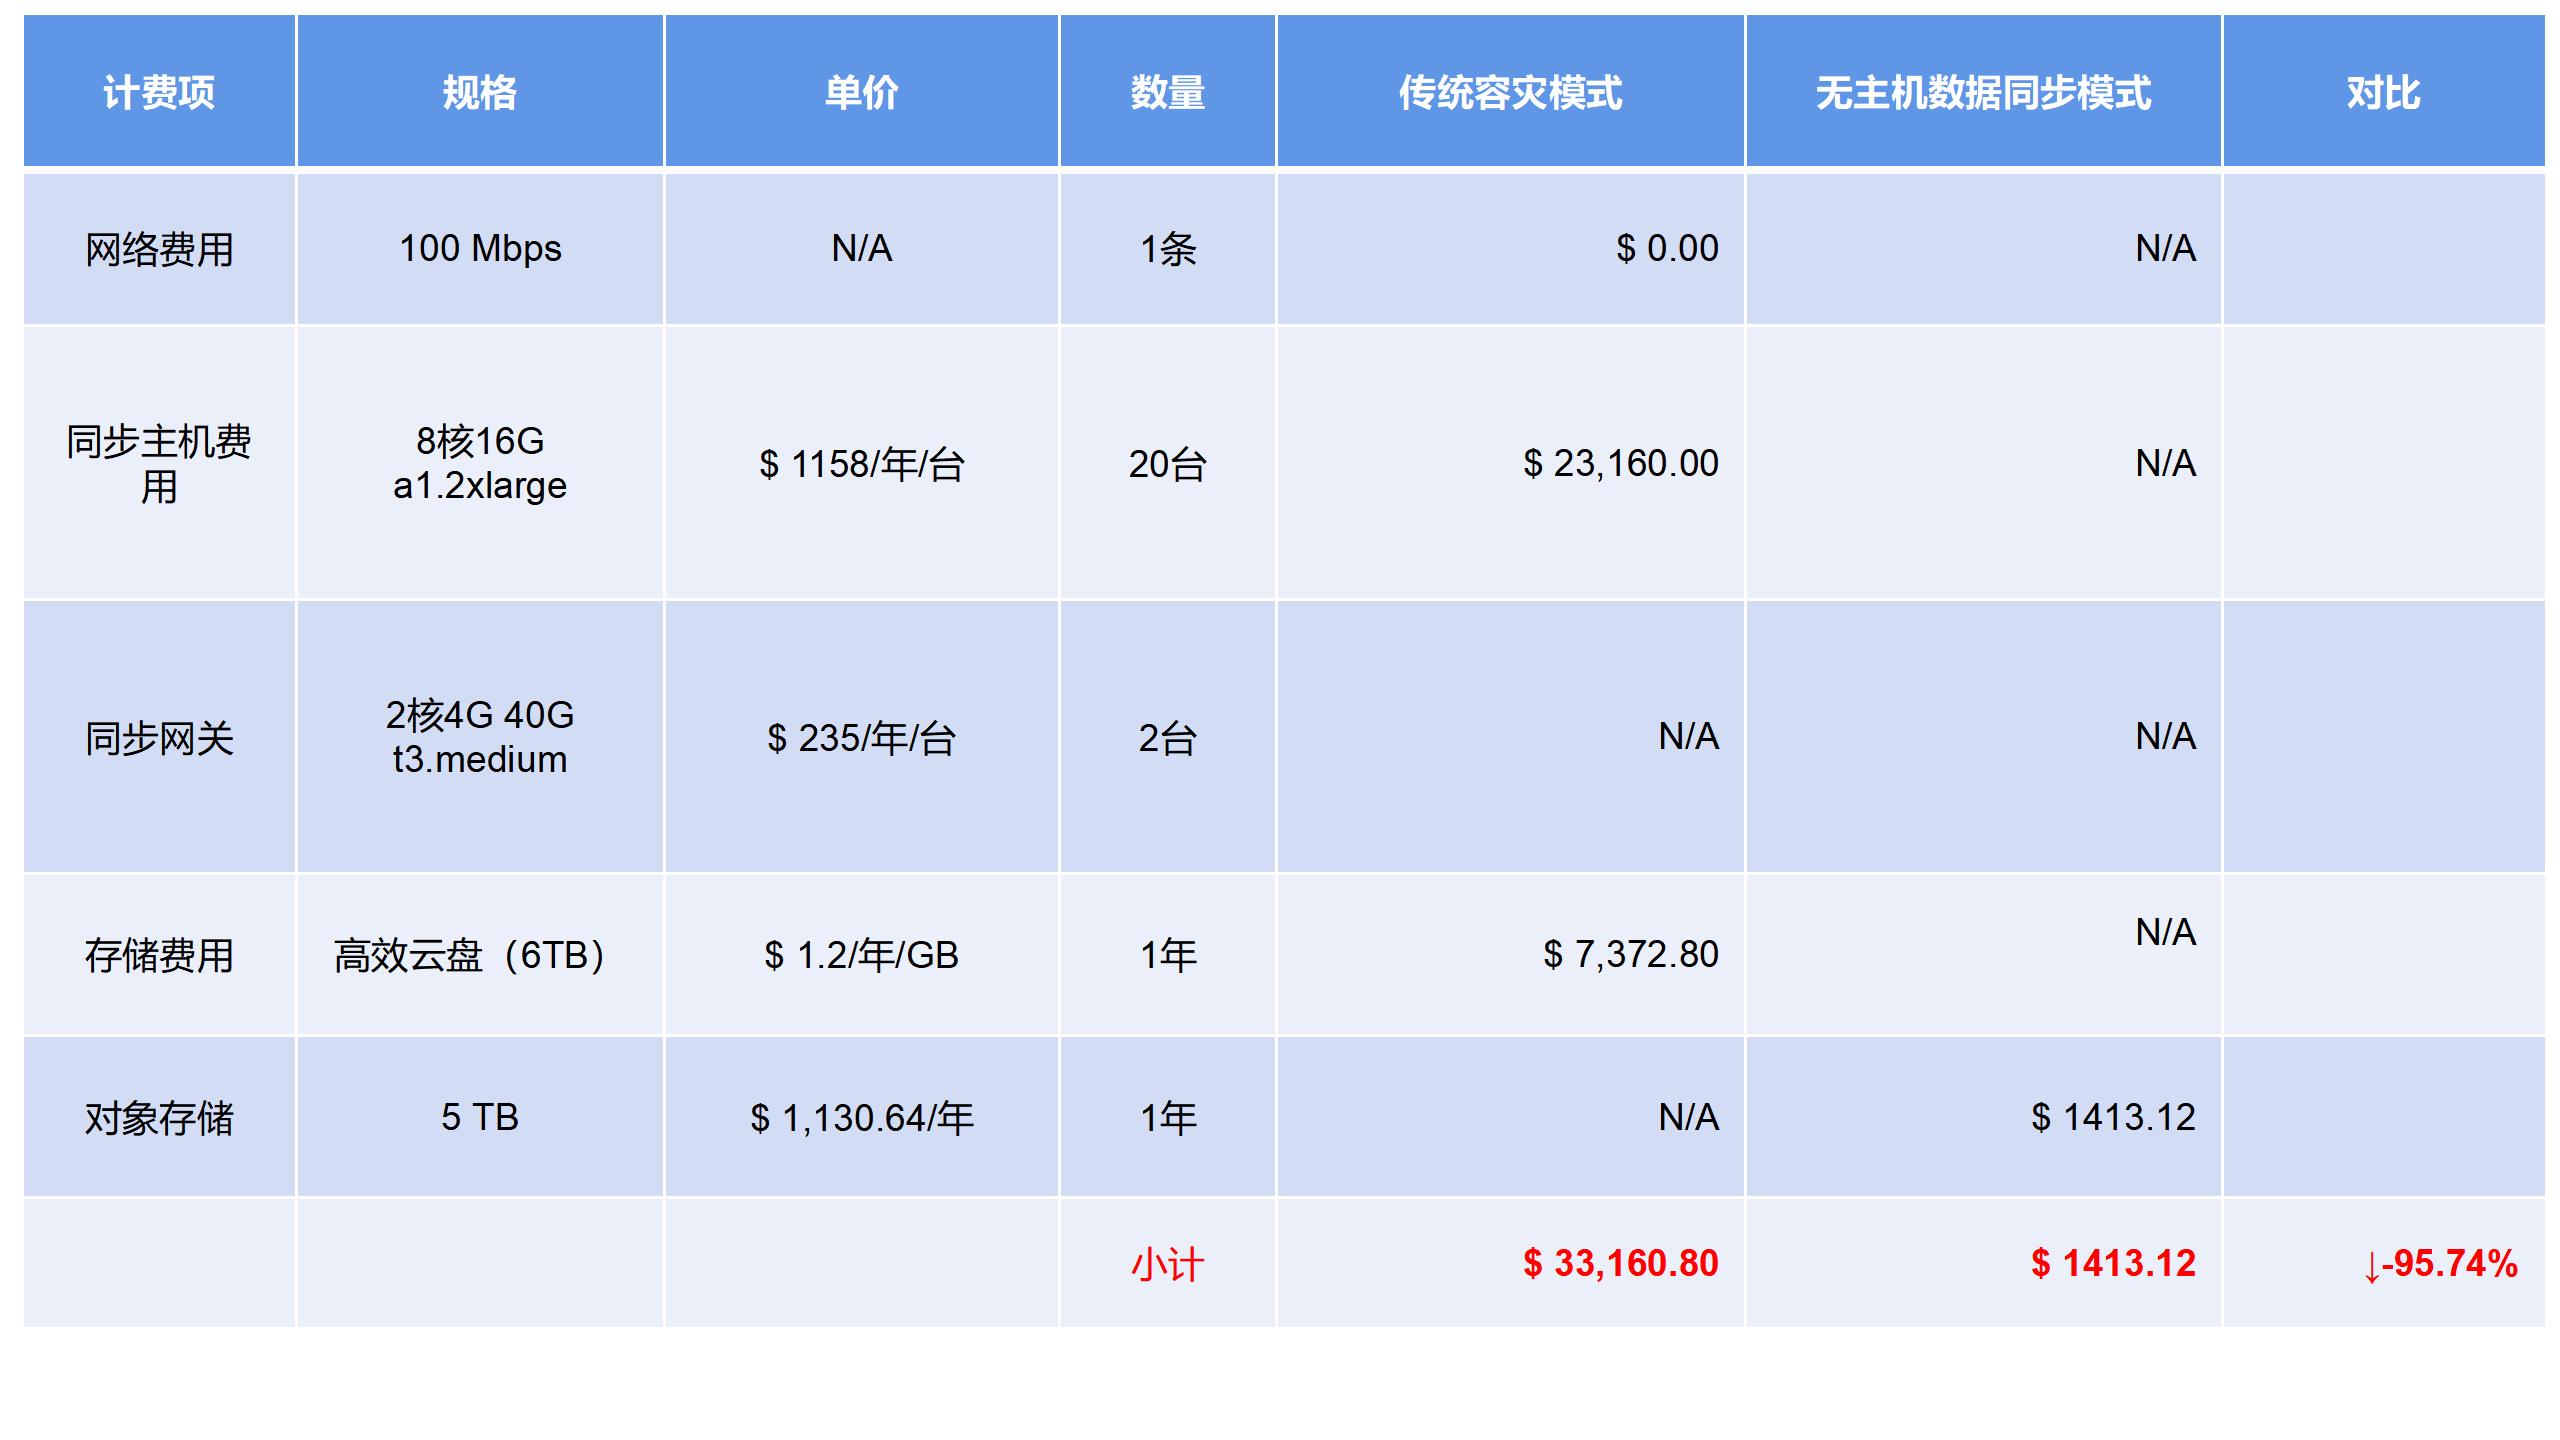Select the 单价 header cell
Screen dimensions: 2560x1440
[861, 93]
